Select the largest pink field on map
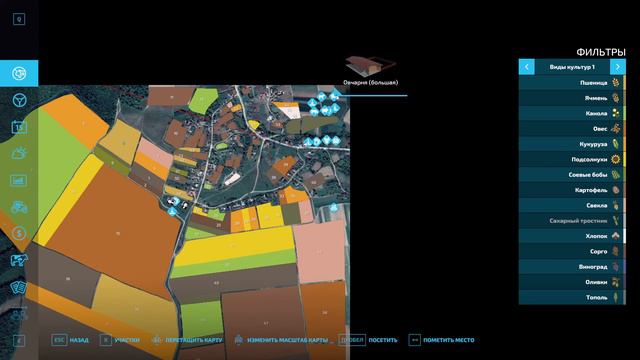The image size is (640, 360). point(319,252)
